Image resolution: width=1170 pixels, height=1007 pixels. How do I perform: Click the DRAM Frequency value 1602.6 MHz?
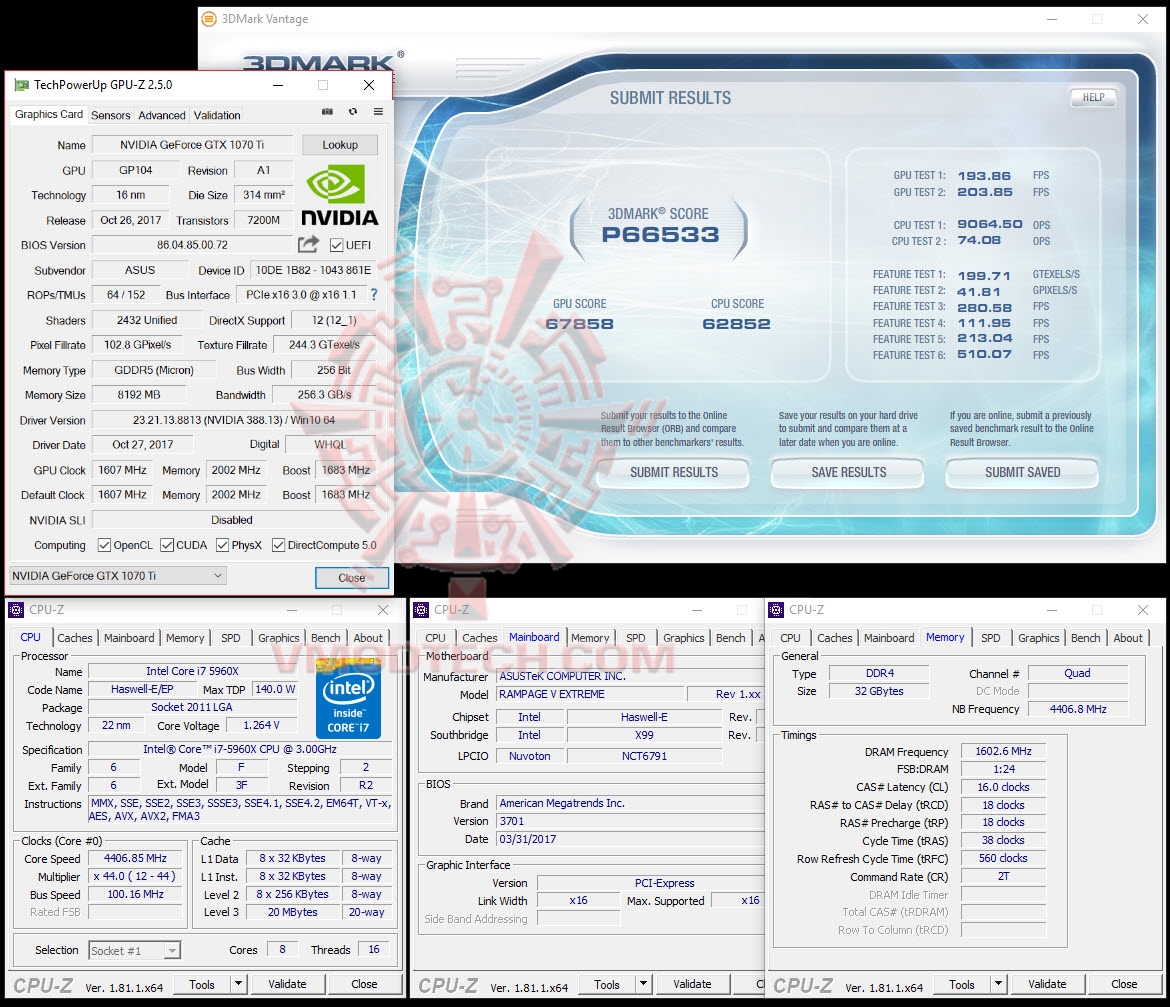coord(1003,751)
